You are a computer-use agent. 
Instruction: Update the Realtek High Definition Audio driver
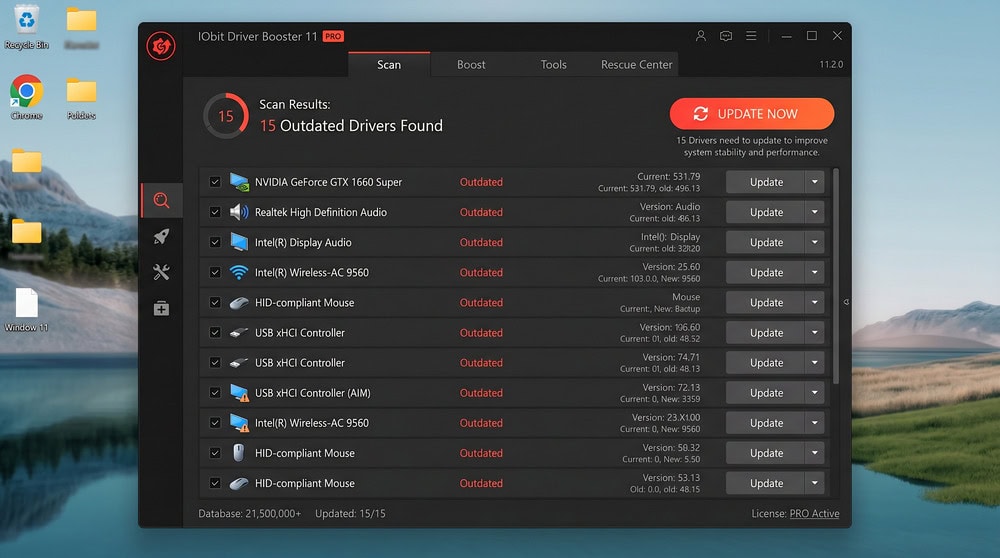(x=765, y=212)
